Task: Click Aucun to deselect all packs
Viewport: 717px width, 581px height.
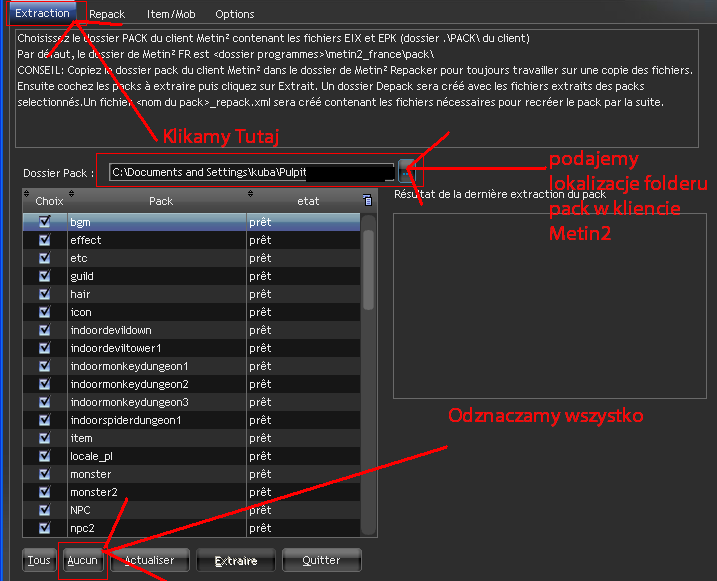Action: coord(82,560)
